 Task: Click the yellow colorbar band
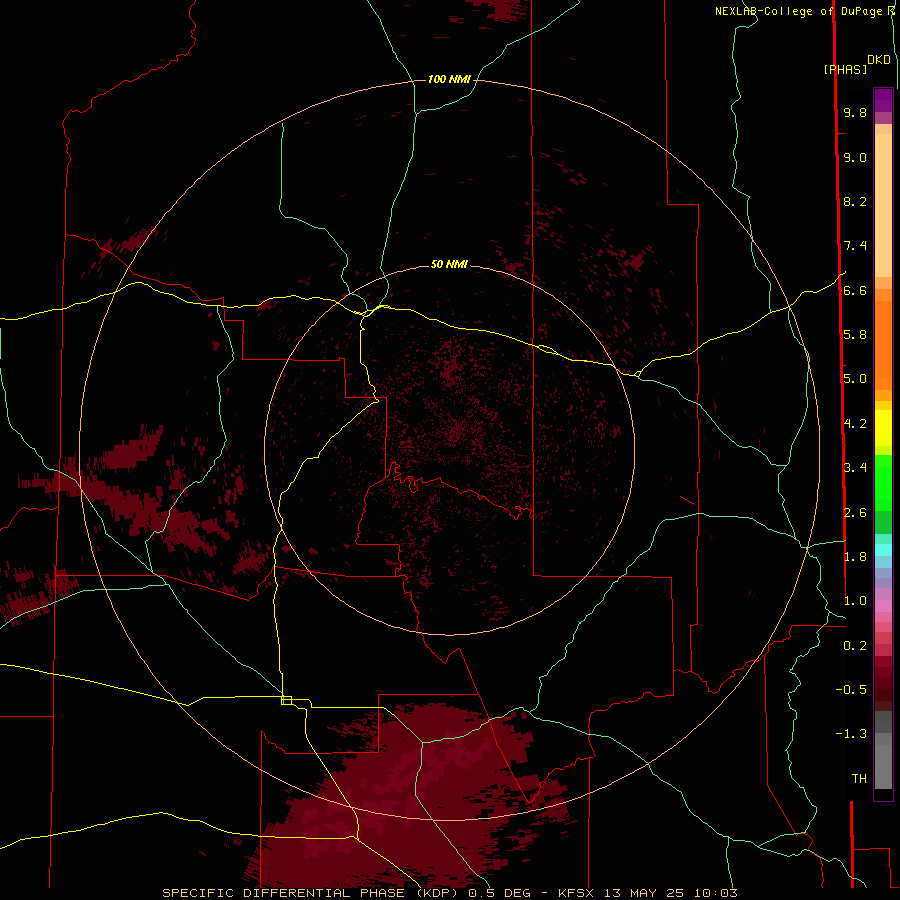tap(883, 428)
